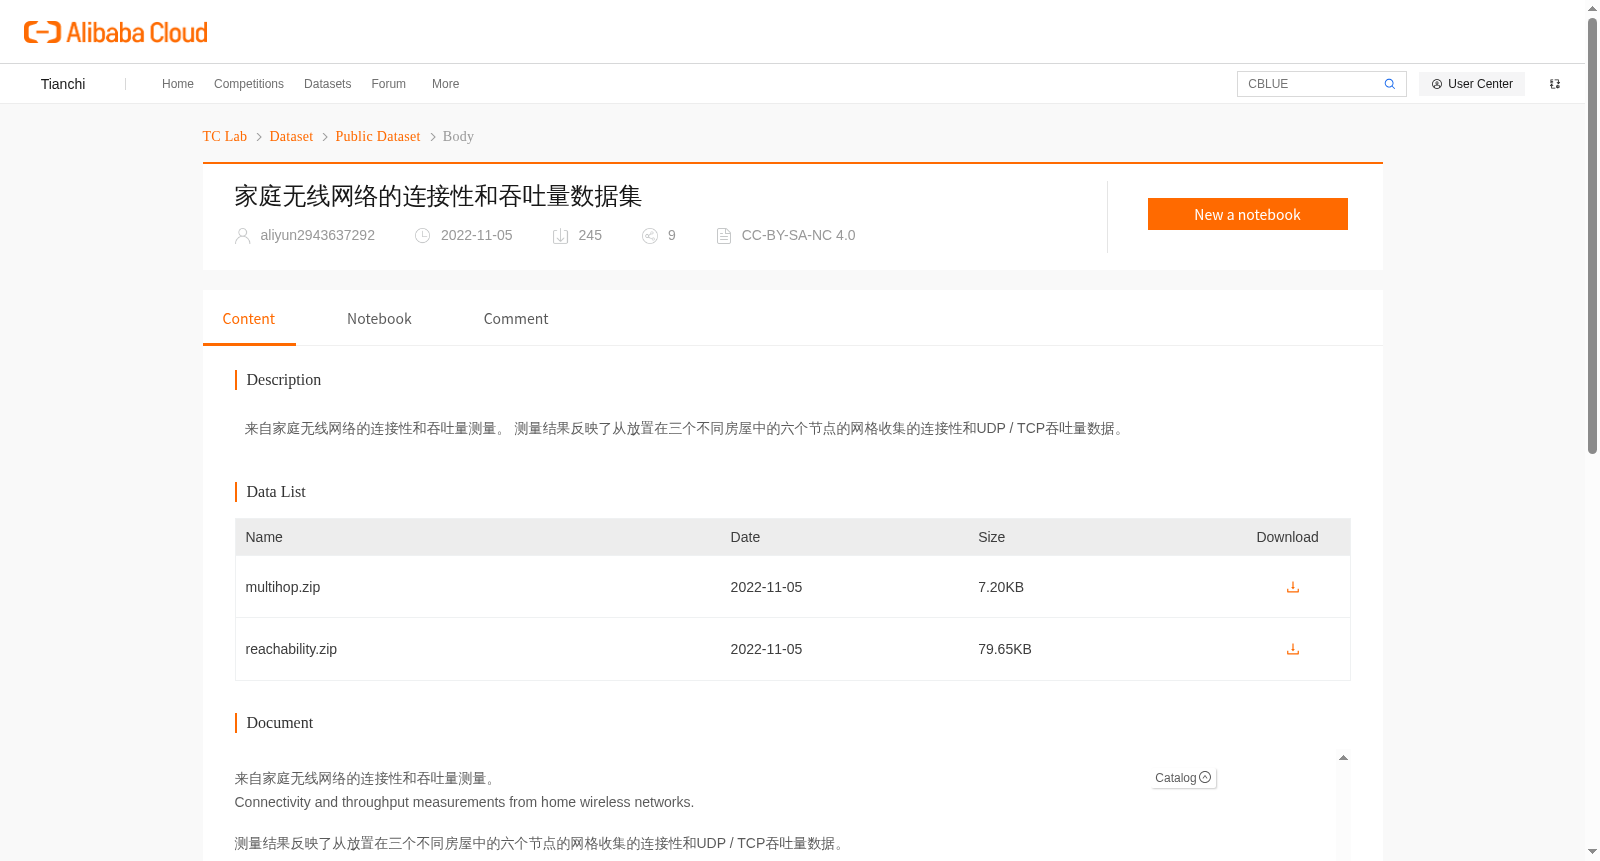The height and width of the screenshot is (861, 1600).
Task: Click the page vertical scrollbar thumb
Action: pyautogui.click(x=1592, y=235)
